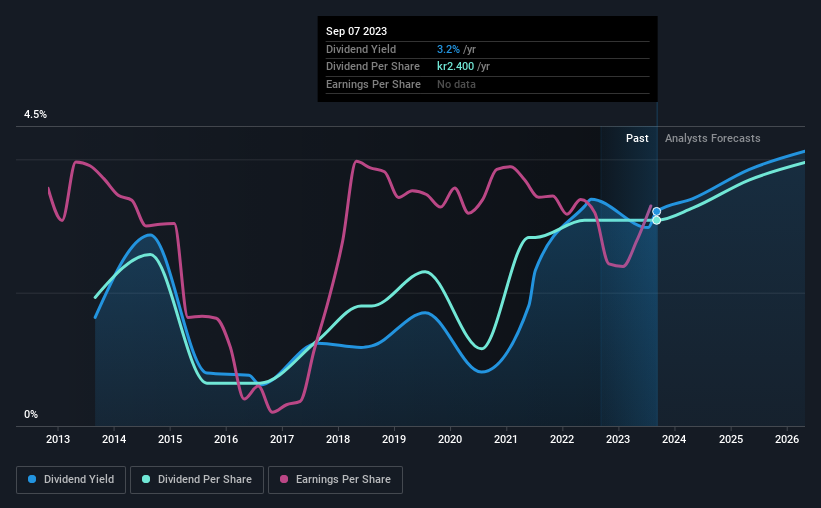Viewport: 821px width, 508px height.
Task: Click the Past section label
Action: (x=637, y=138)
